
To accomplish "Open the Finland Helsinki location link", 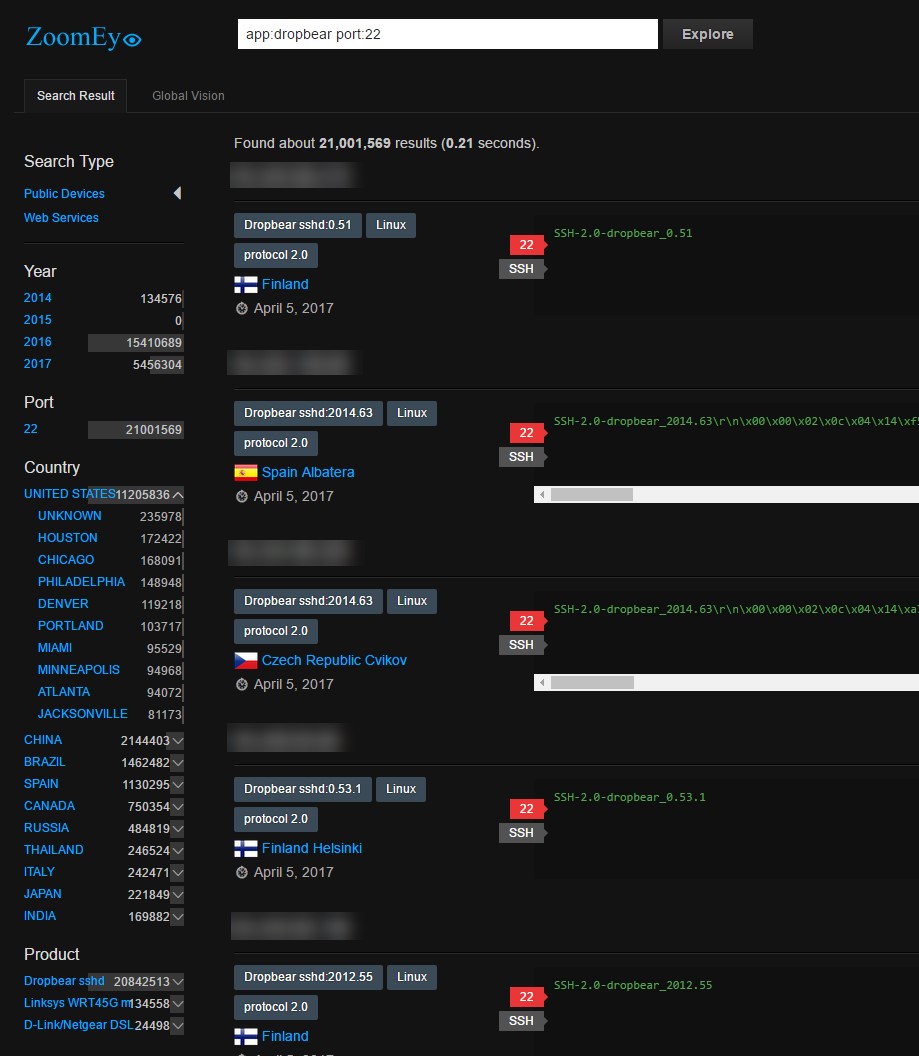I will tap(312, 848).
